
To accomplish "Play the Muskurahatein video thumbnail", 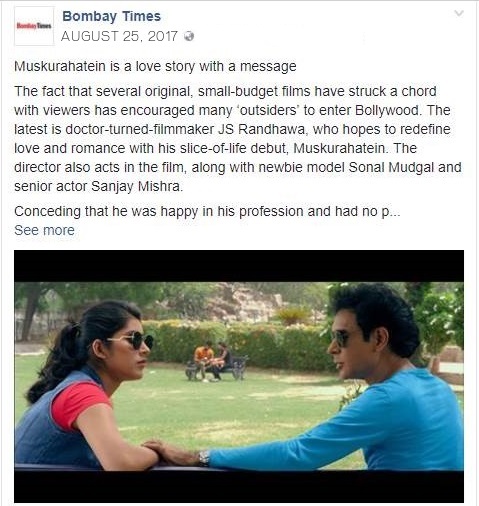I will click(x=239, y=376).
